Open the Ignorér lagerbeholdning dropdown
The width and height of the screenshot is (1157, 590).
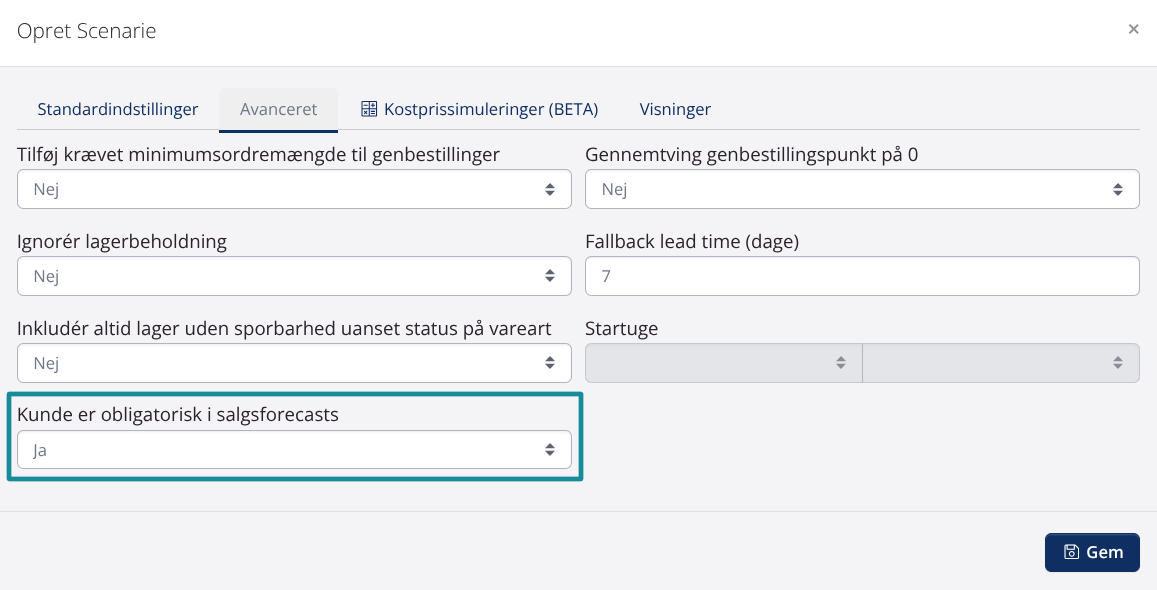pos(294,276)
